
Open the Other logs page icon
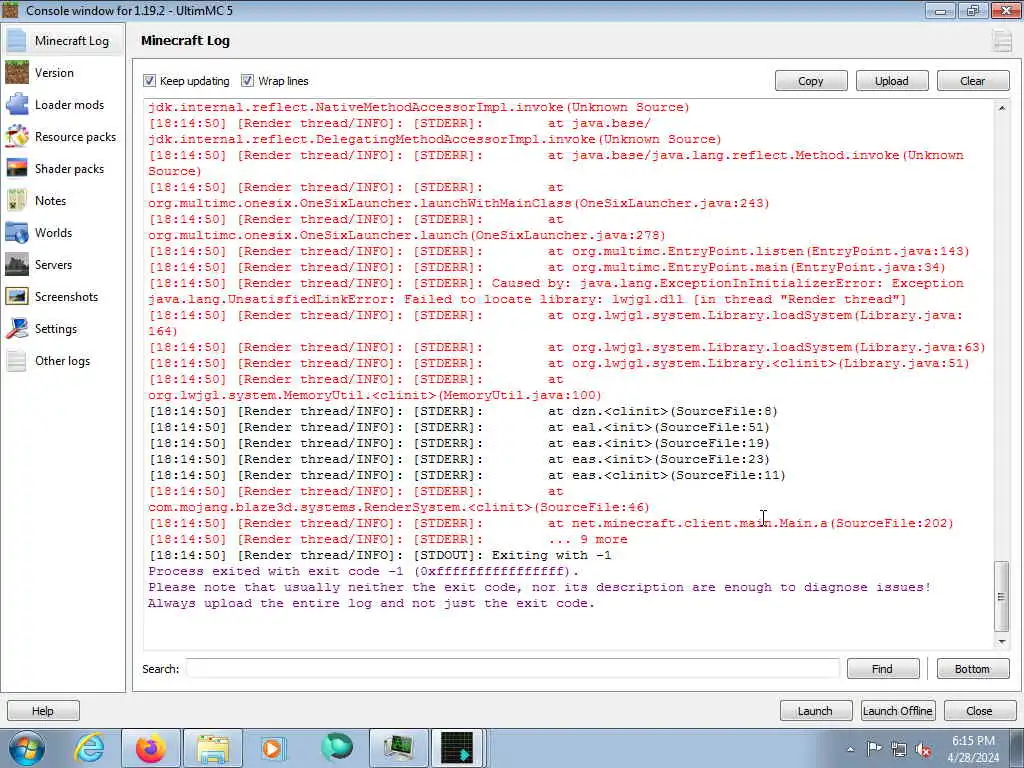pos(17,360)
